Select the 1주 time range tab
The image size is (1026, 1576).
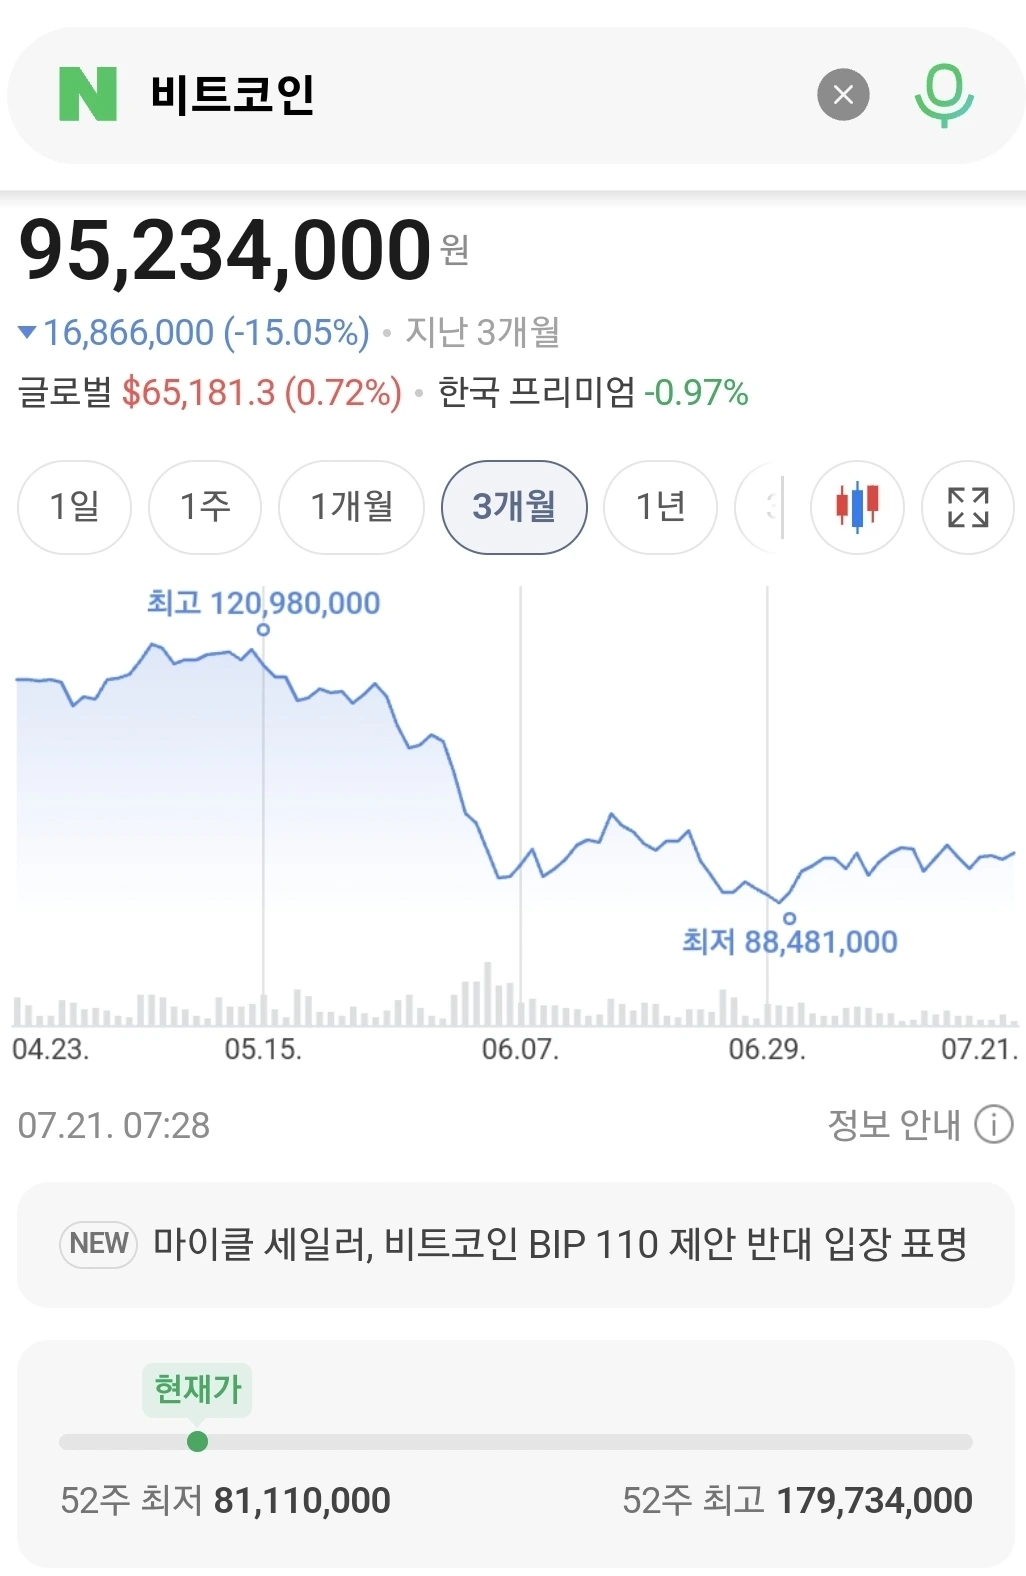click(x=205, y=507)
